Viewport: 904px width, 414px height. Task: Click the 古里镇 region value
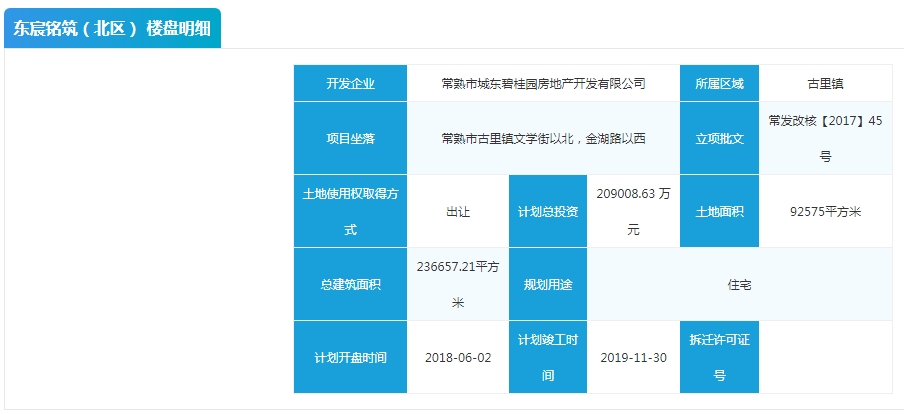(825, 84)
